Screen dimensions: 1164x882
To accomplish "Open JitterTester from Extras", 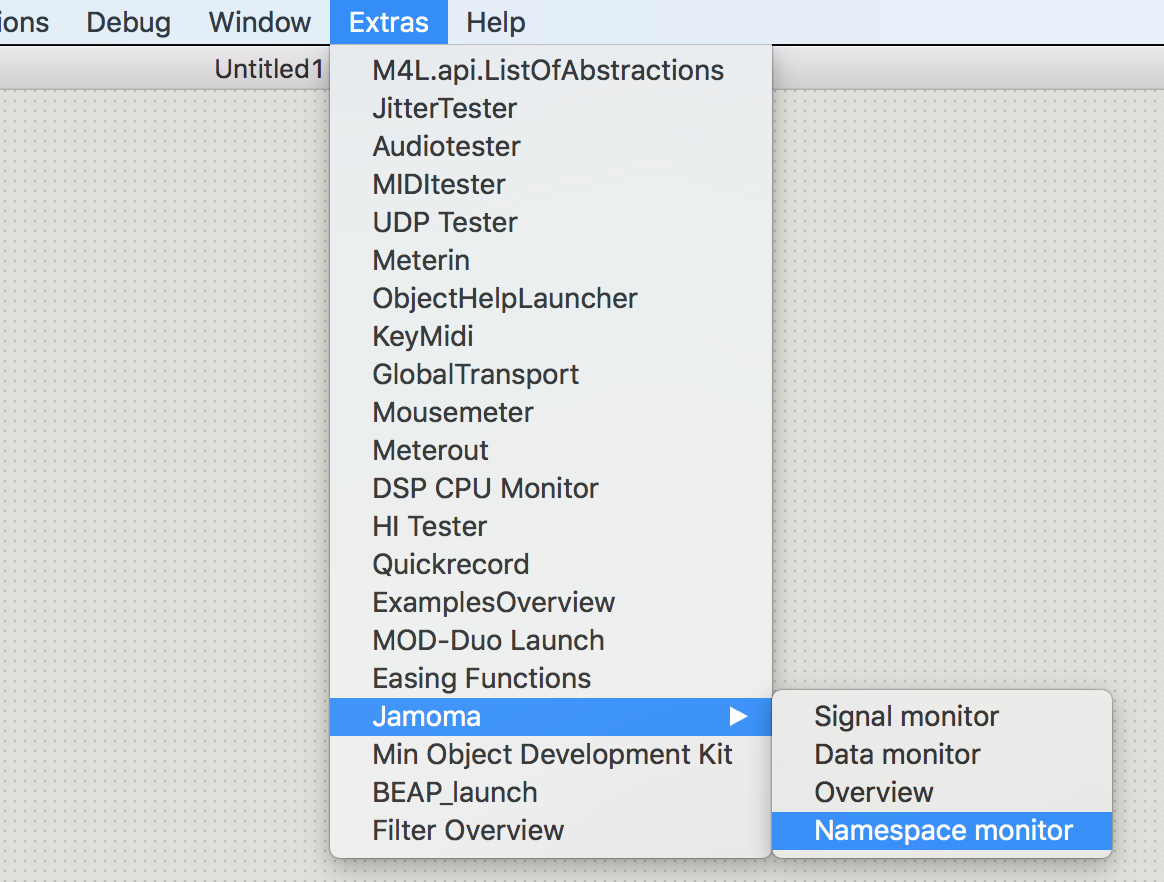I will coord(551,108).
